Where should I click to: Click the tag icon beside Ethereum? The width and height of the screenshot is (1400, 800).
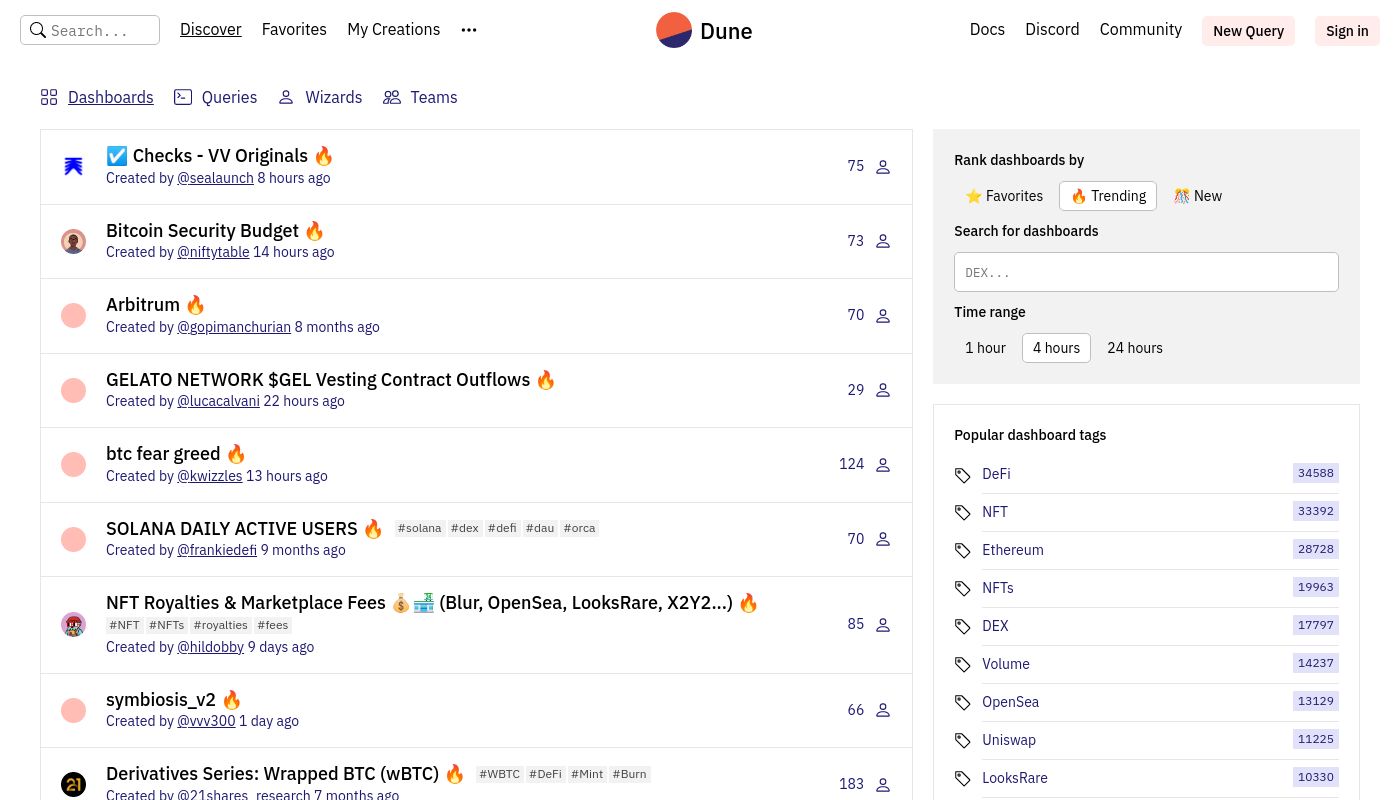click(x=963, y=551)
